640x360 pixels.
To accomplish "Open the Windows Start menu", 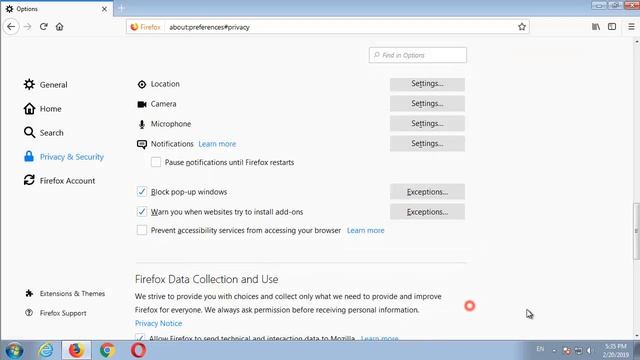I will point(14,350).
